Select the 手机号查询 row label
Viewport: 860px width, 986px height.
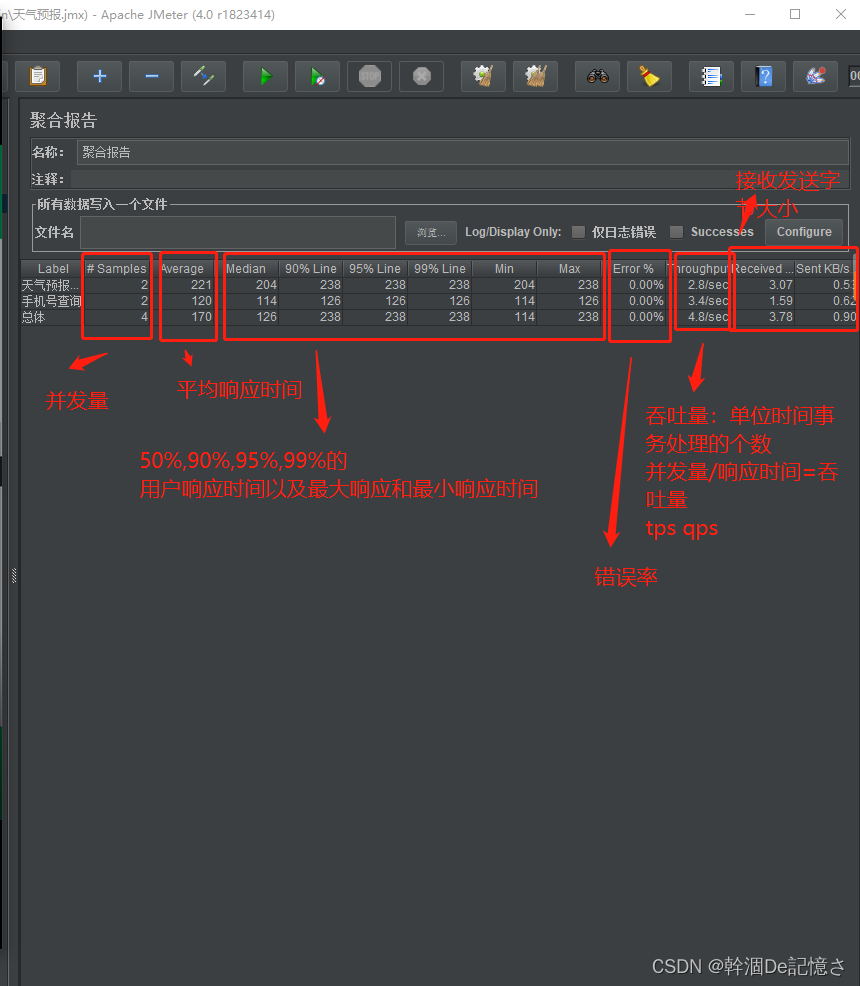[51, 301]
